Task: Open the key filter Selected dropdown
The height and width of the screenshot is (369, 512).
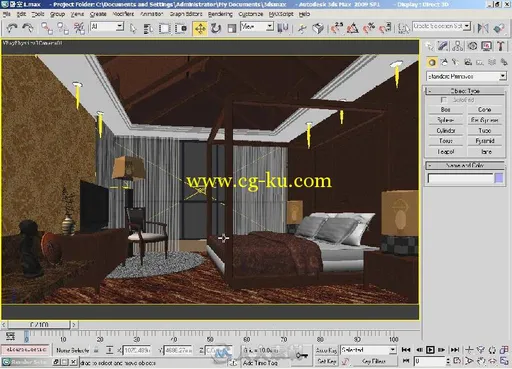Action: click(368, 350)
